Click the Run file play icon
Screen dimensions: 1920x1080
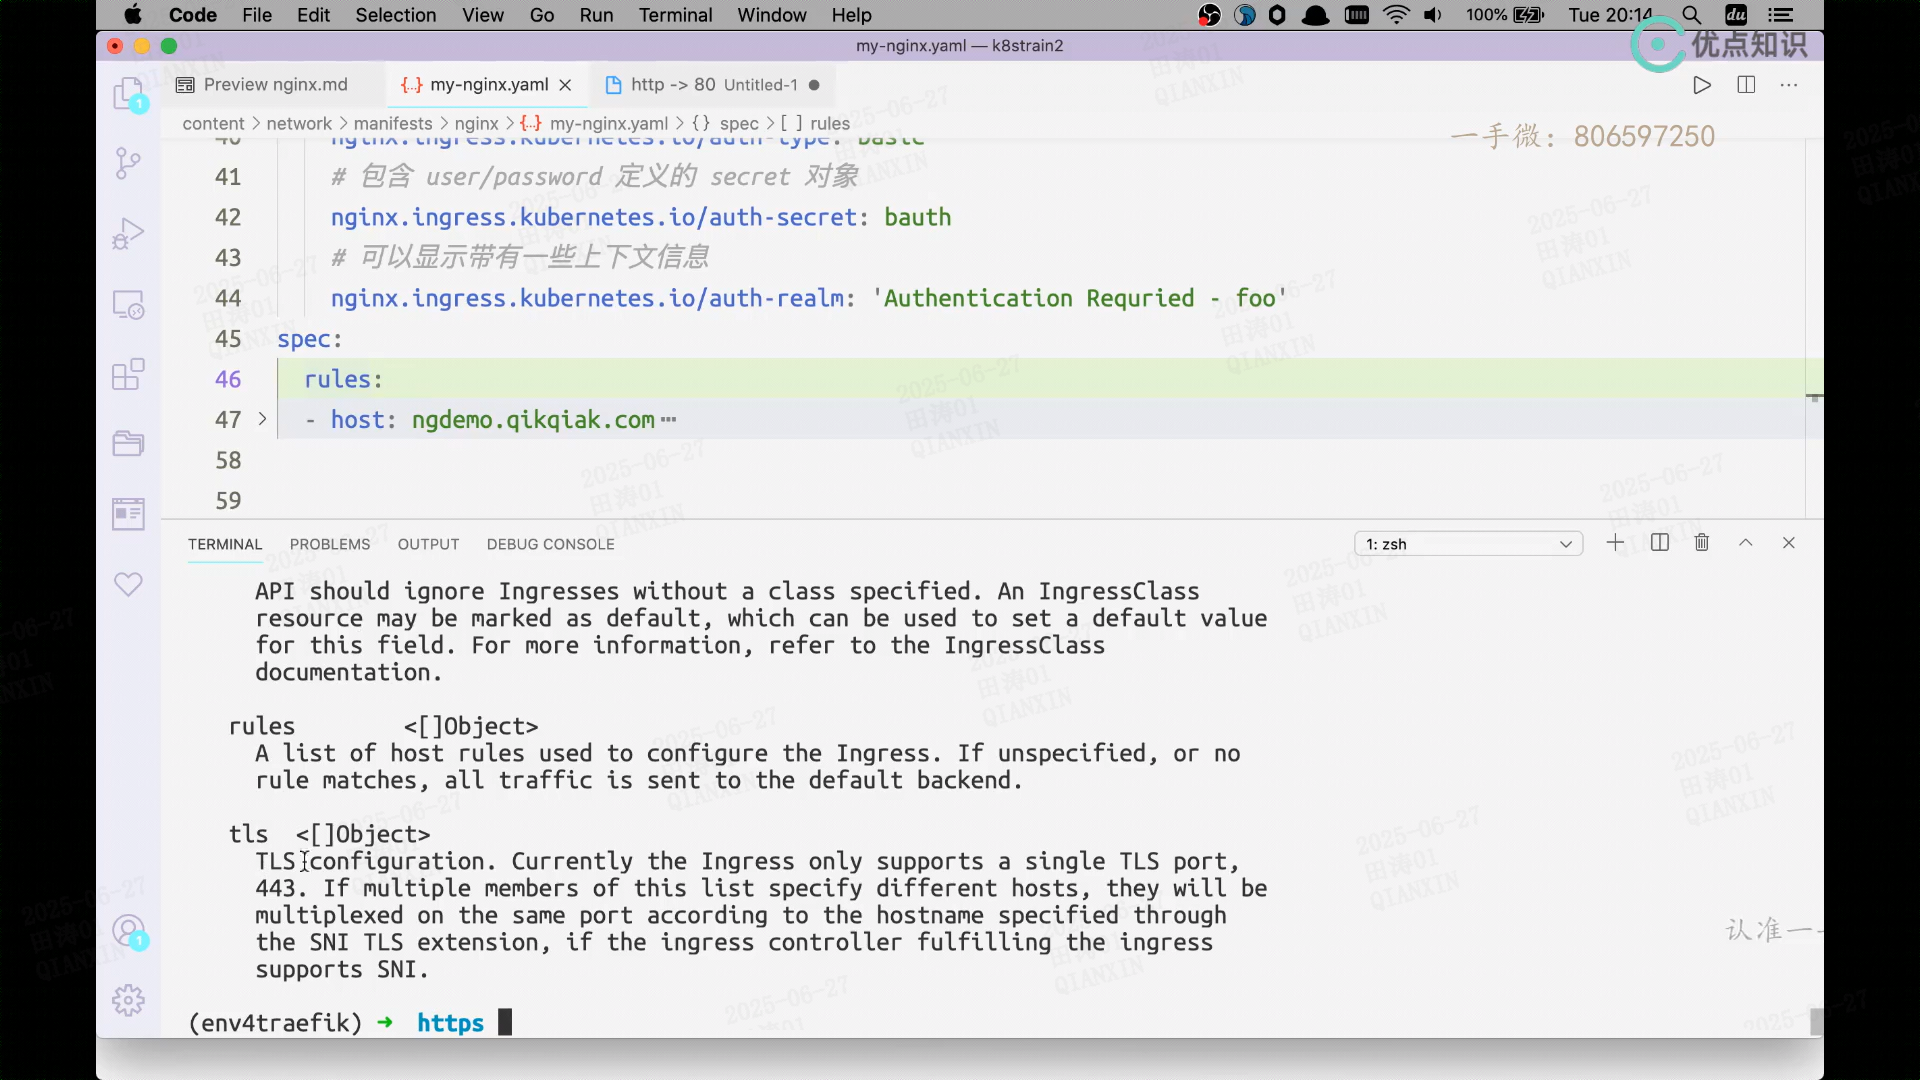(1702, 85)
